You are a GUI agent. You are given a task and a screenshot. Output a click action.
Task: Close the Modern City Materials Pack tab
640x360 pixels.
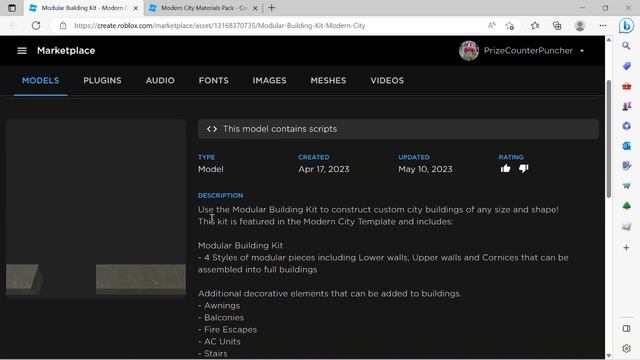coord(255,8)
